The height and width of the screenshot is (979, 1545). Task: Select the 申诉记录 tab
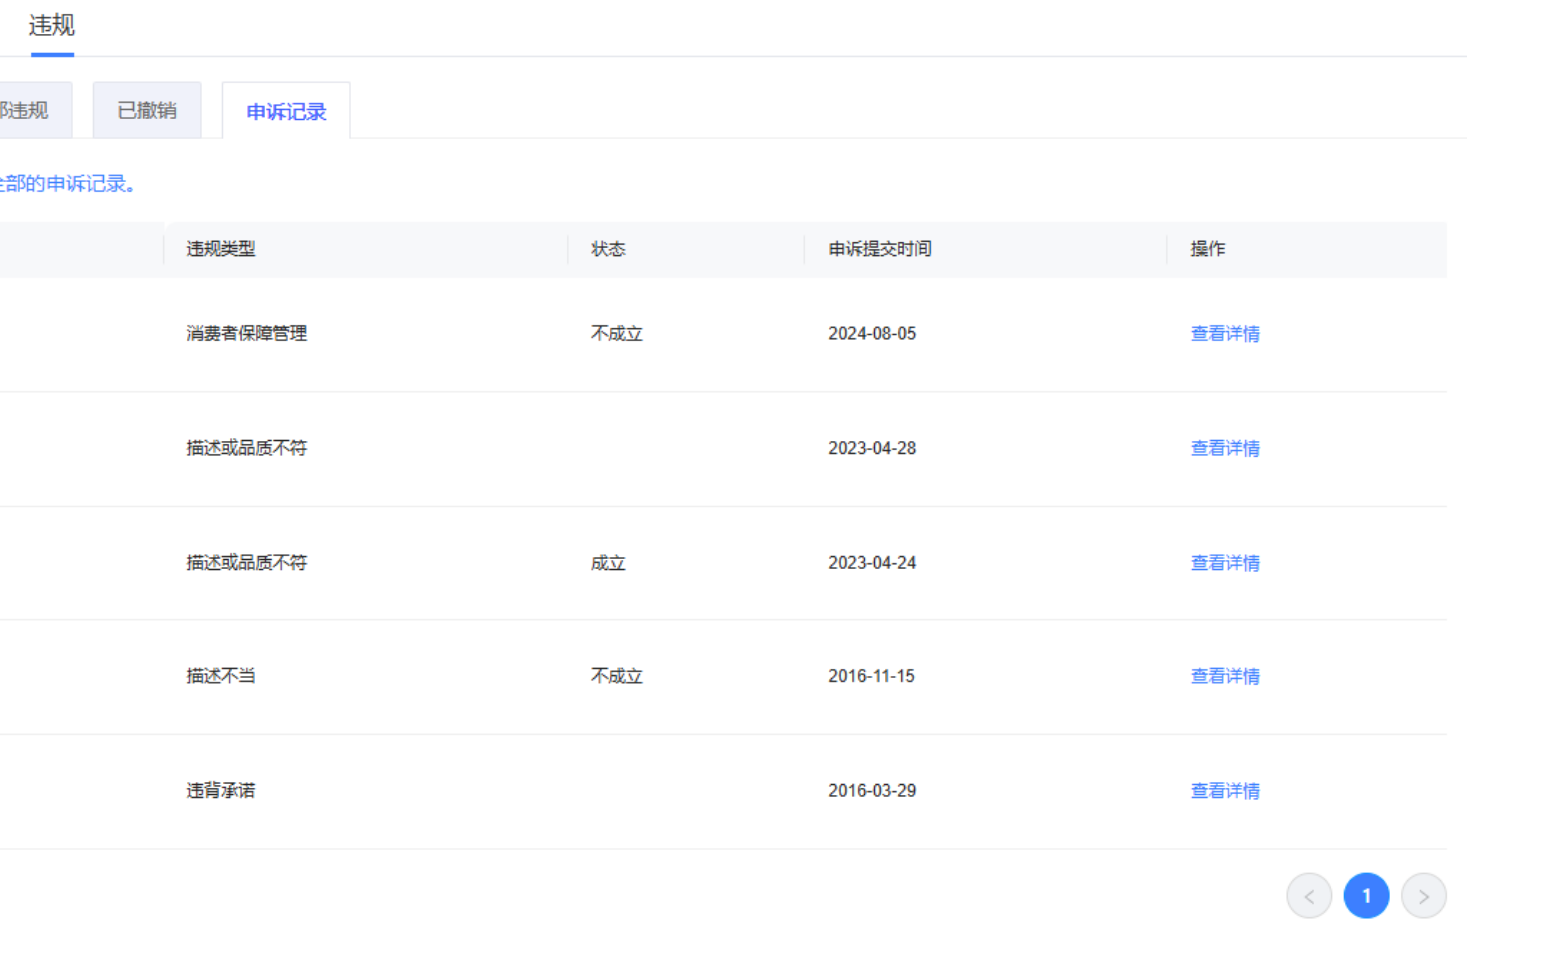coord(286,112)
